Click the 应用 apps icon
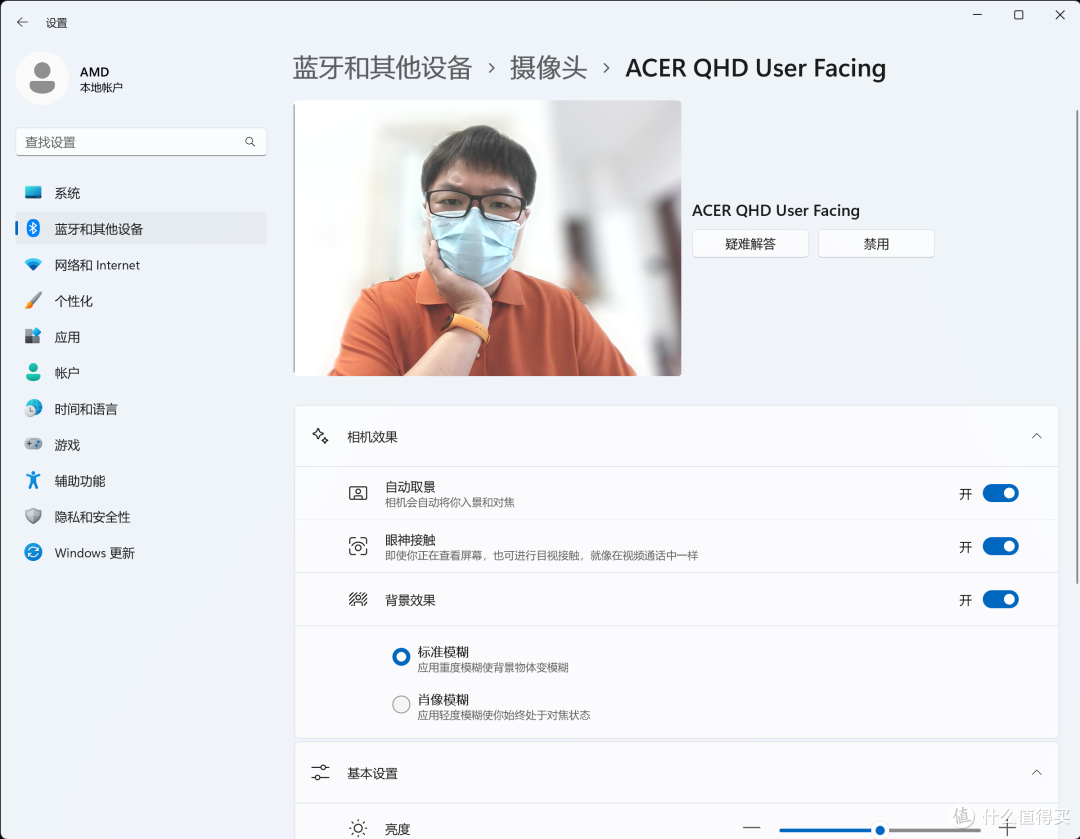Image resolution: width=1080 pixels, height=839 pixels. click(x=33, y=336)
